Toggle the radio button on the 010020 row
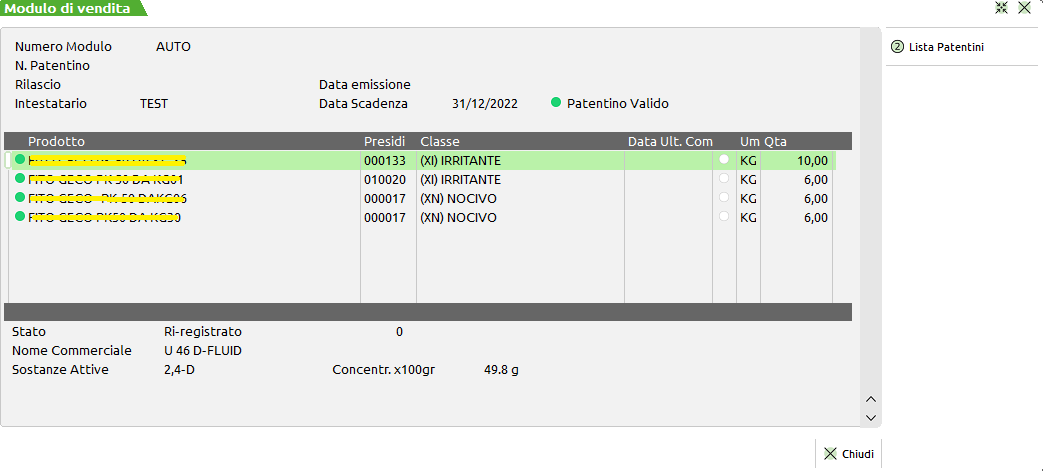Image resolution: width=1043 pixels, height=471 pixels. (x=724, y=179)
